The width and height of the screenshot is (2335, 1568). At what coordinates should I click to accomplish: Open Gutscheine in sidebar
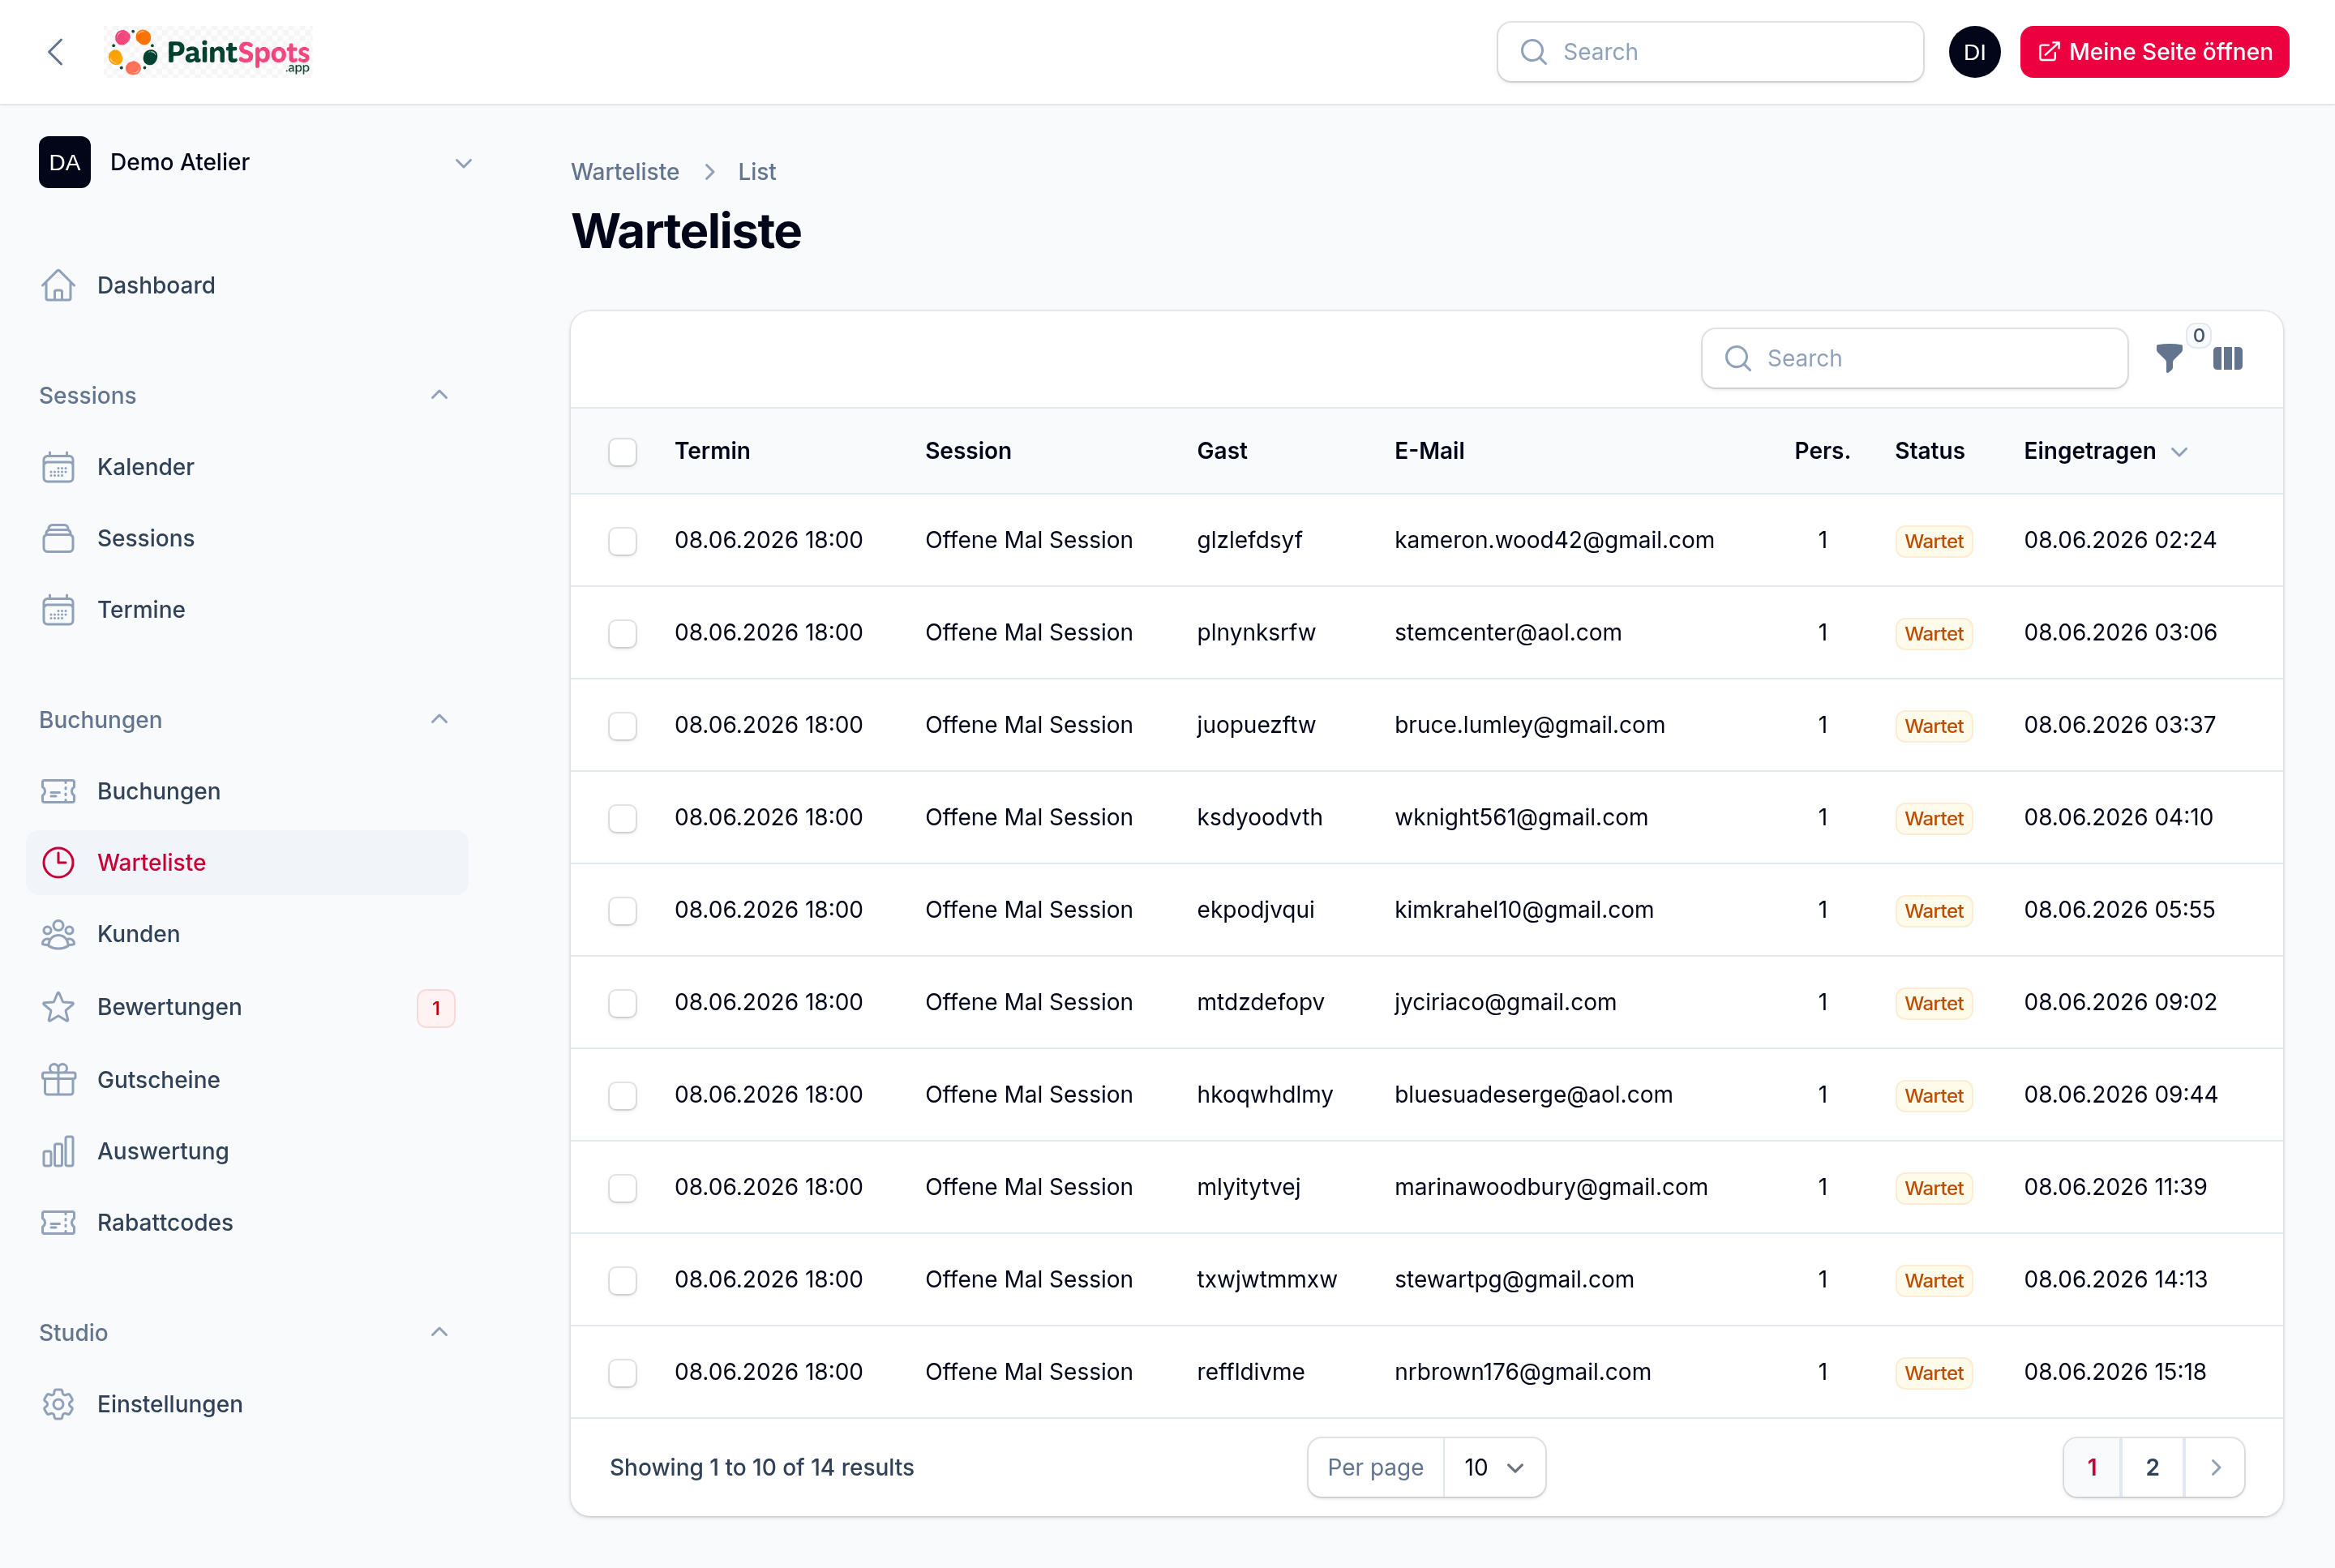click(246, 1080)
